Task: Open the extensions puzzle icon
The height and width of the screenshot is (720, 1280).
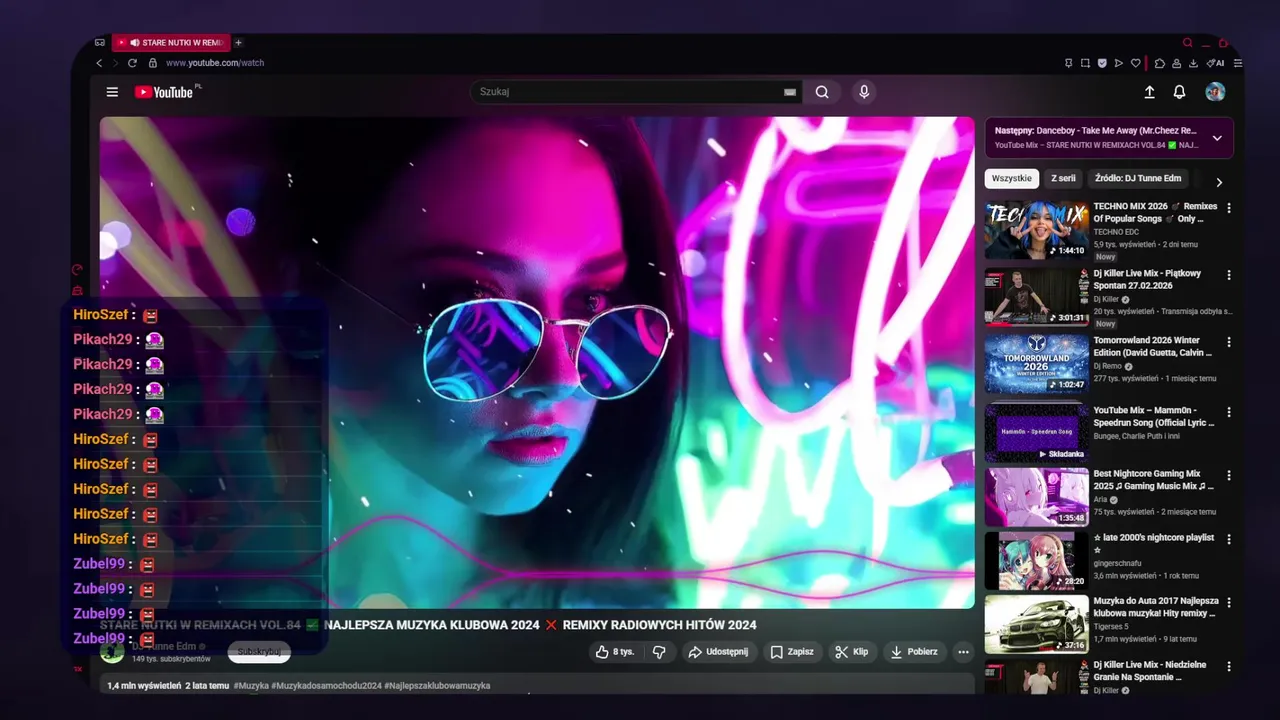Action: (x=1160, y=63)
